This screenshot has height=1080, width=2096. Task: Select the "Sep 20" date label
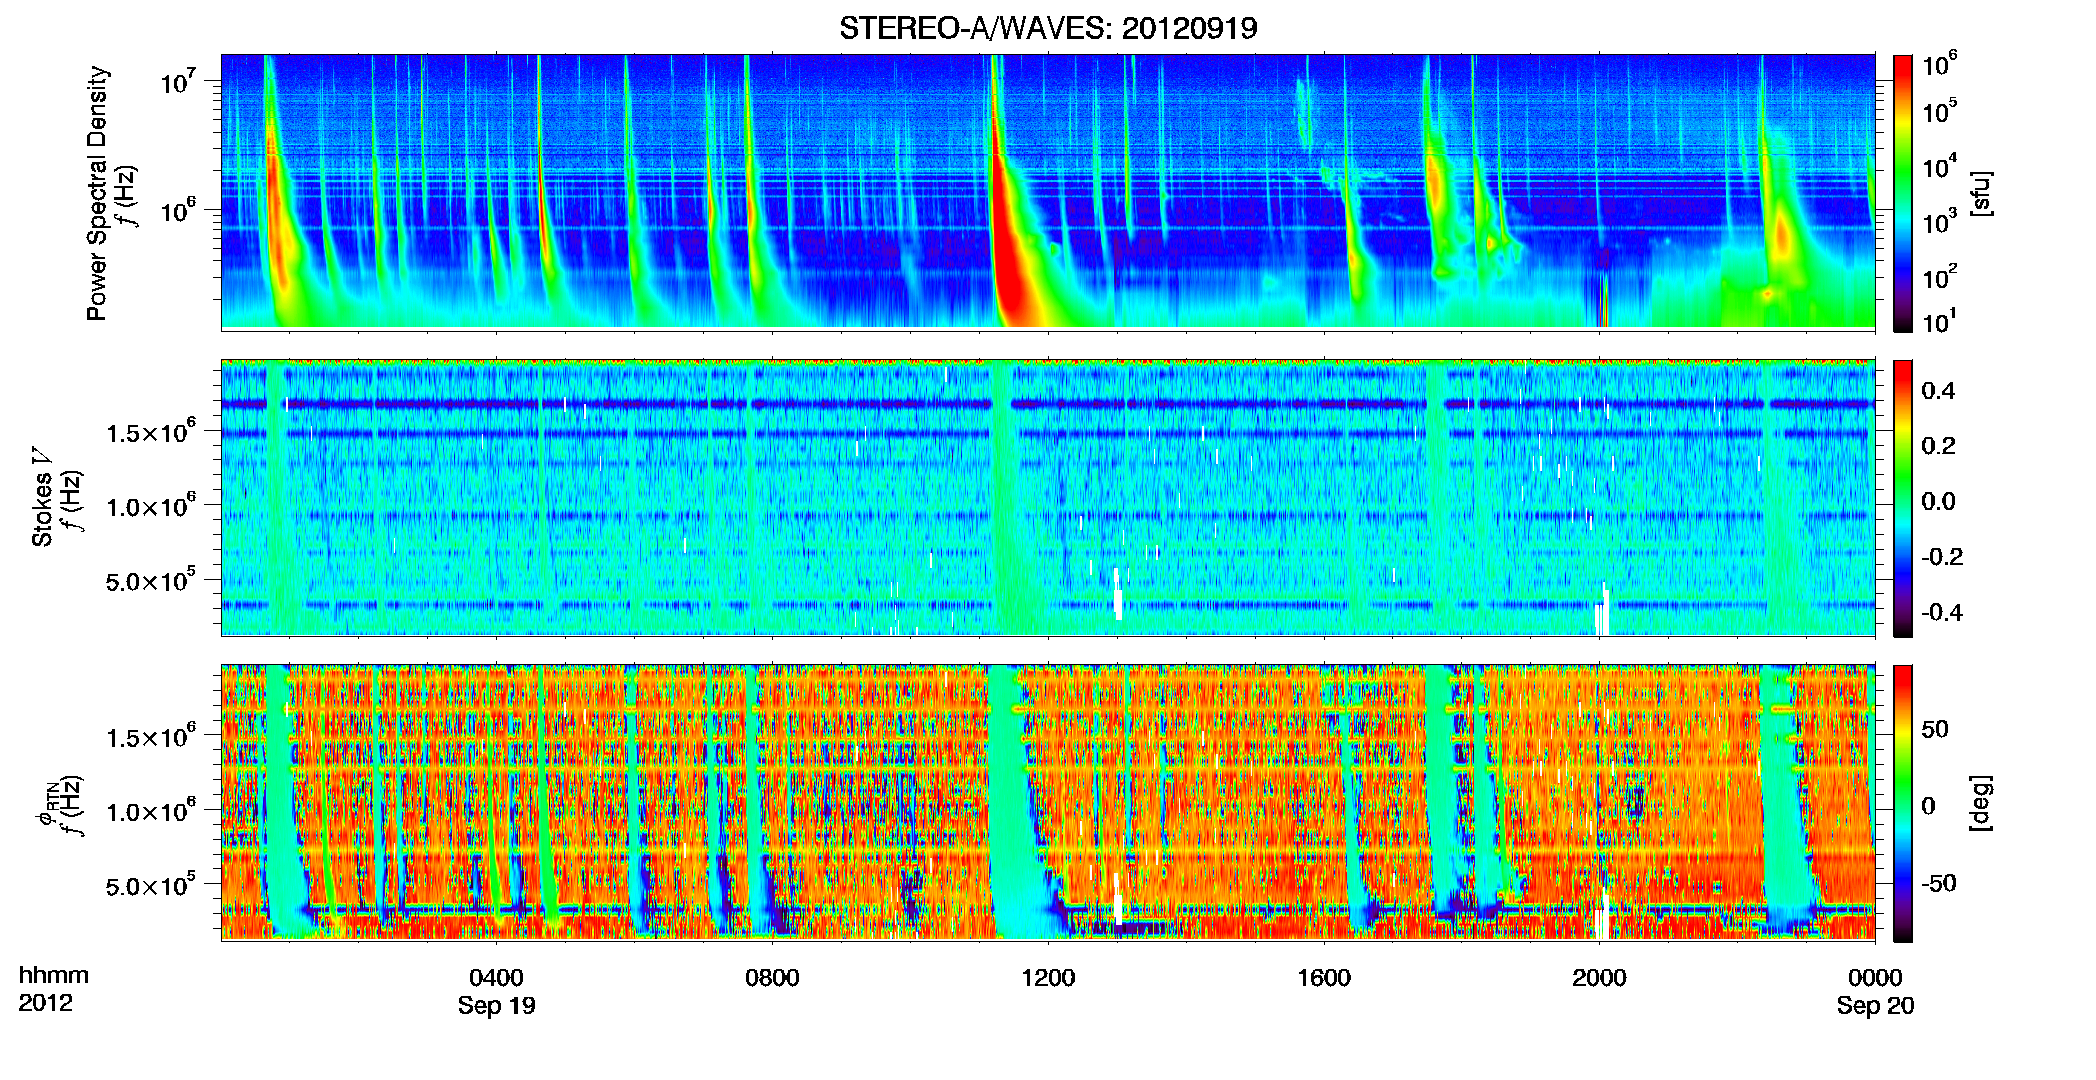[1875, 1006]
